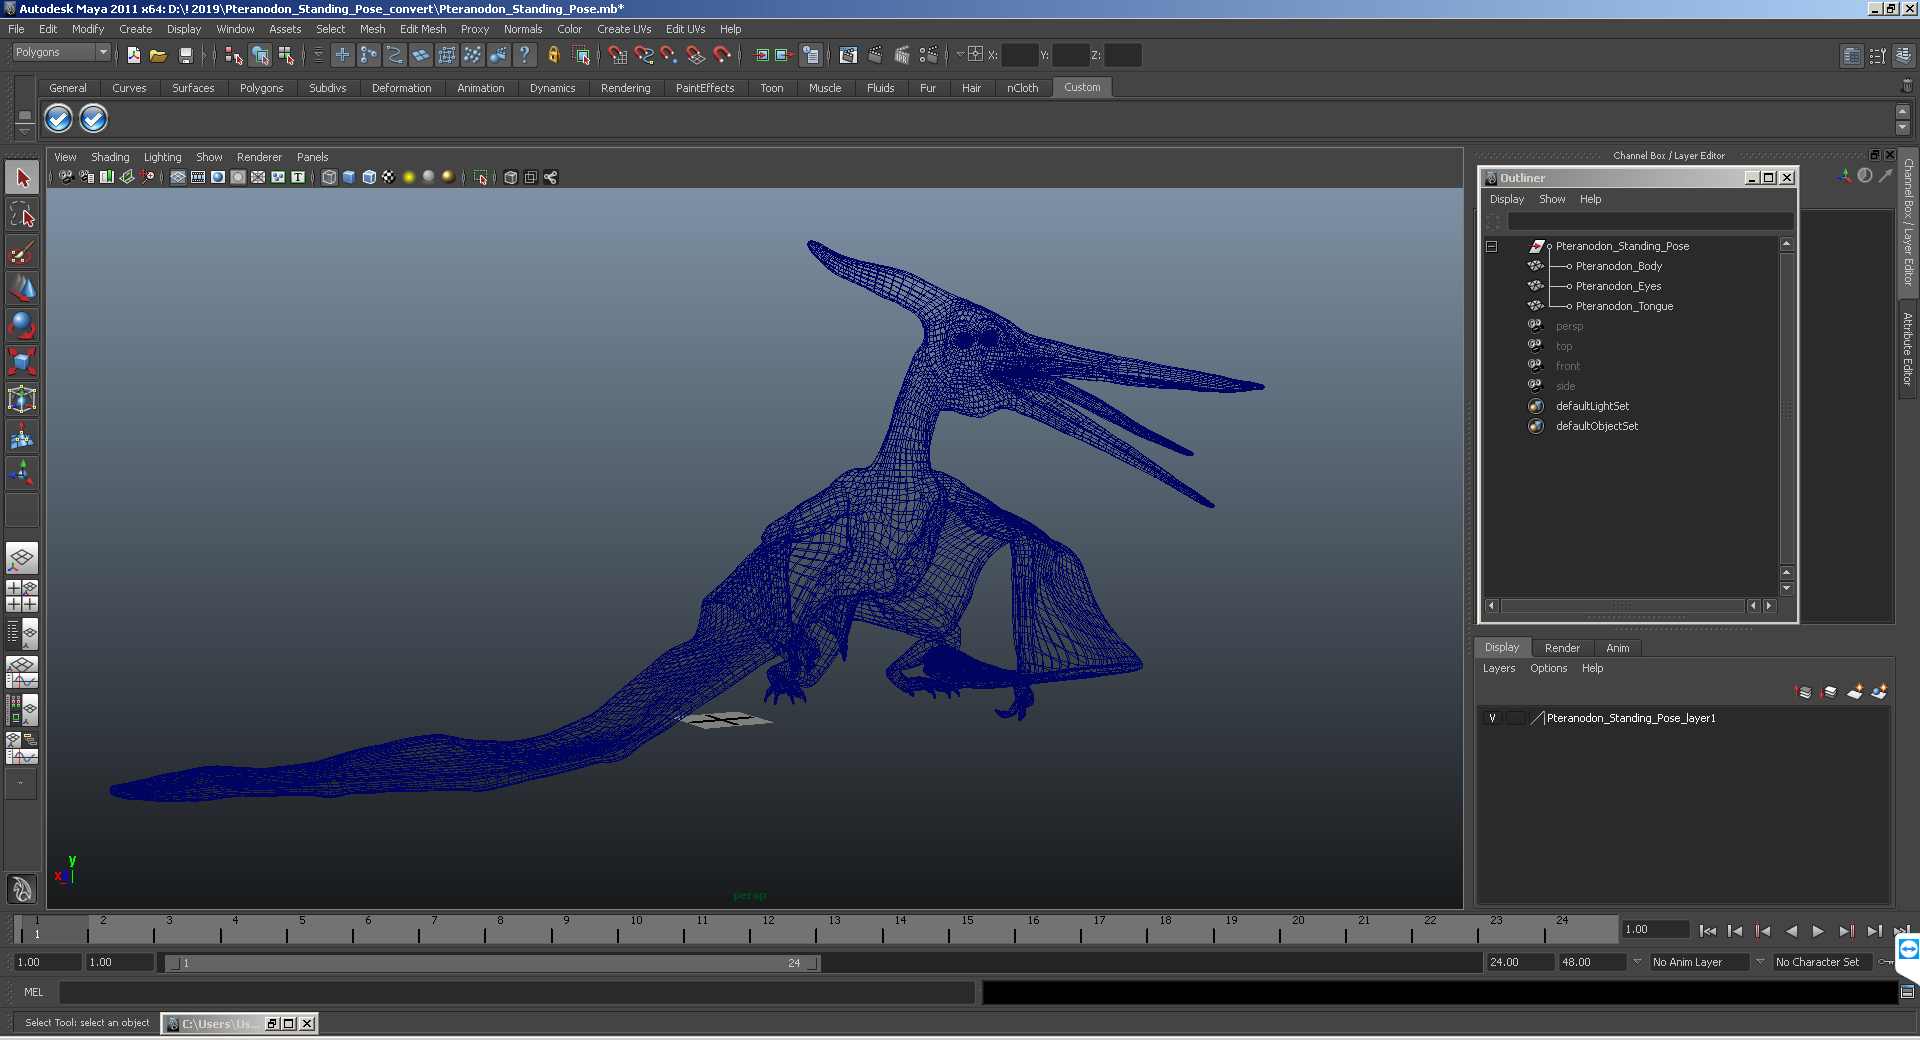This screenshot has height=1040, width=1920.
Task: Switch to four view layout
Action: click(22, 596)
